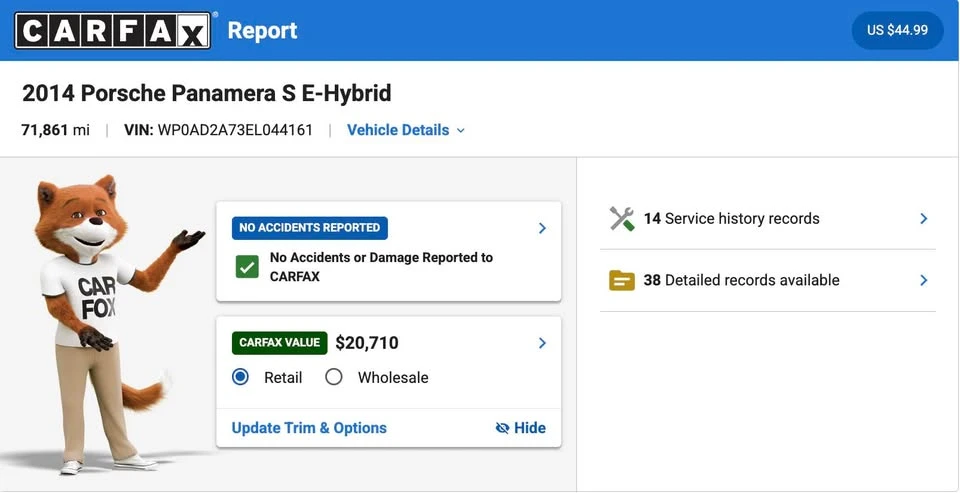Select the Wholesale radio button

click(334, 377)
